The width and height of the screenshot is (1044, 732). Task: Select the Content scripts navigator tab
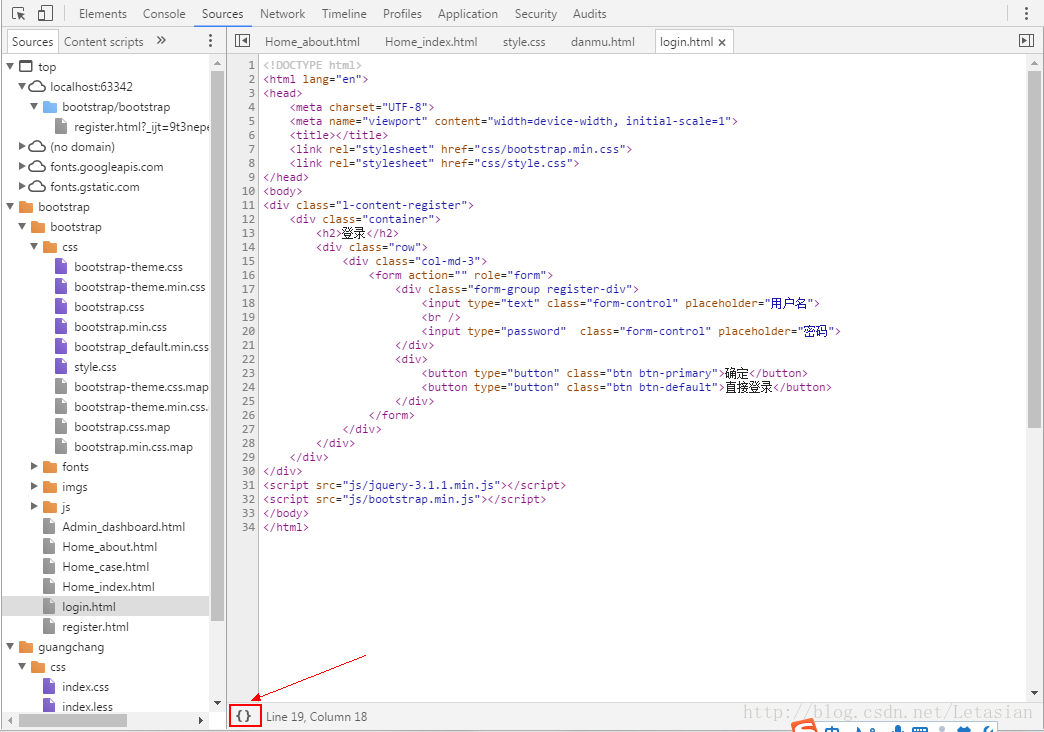point(103,41)
